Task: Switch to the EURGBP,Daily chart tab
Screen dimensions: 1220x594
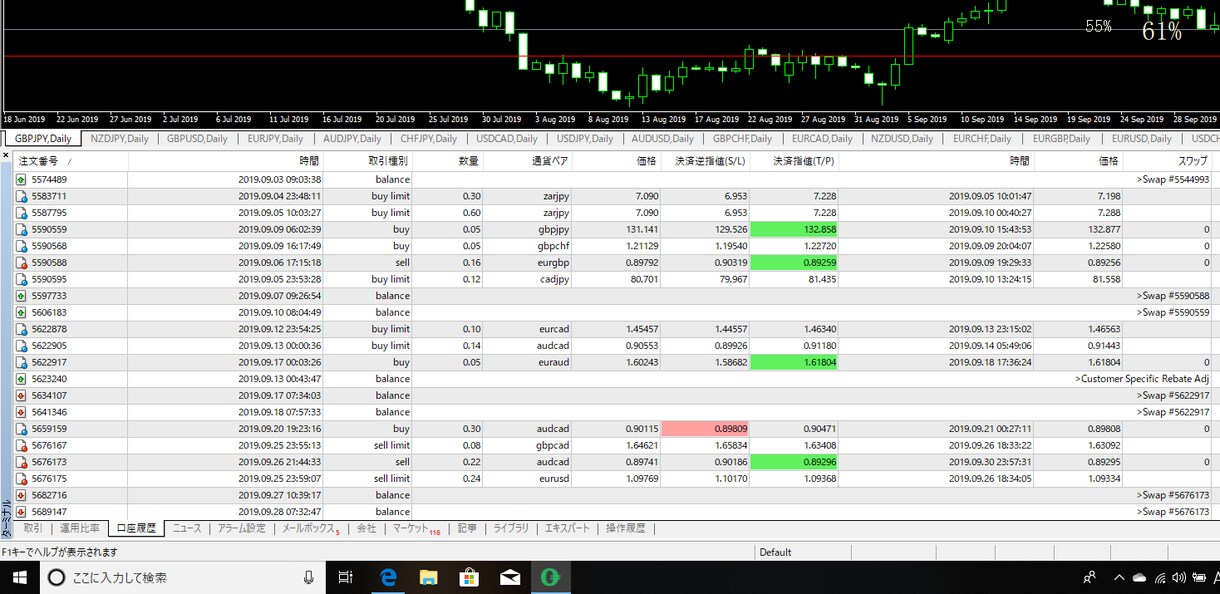Action: 1062,138
